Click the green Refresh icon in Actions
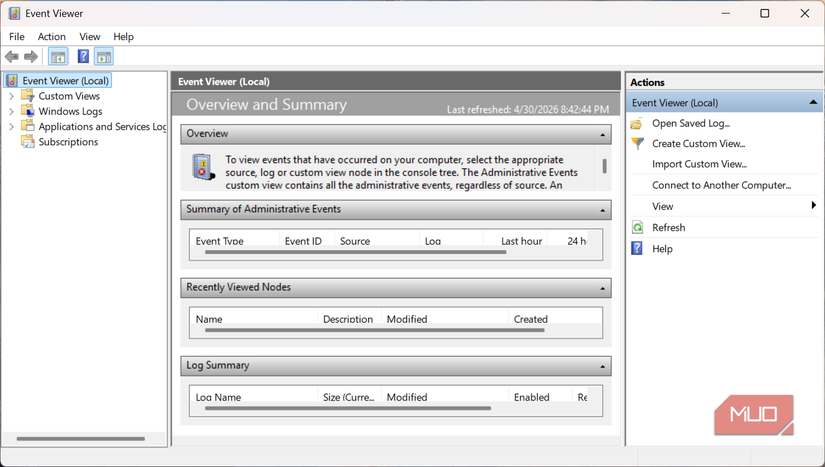The image size is (825, 467). [x=637, y=227]
